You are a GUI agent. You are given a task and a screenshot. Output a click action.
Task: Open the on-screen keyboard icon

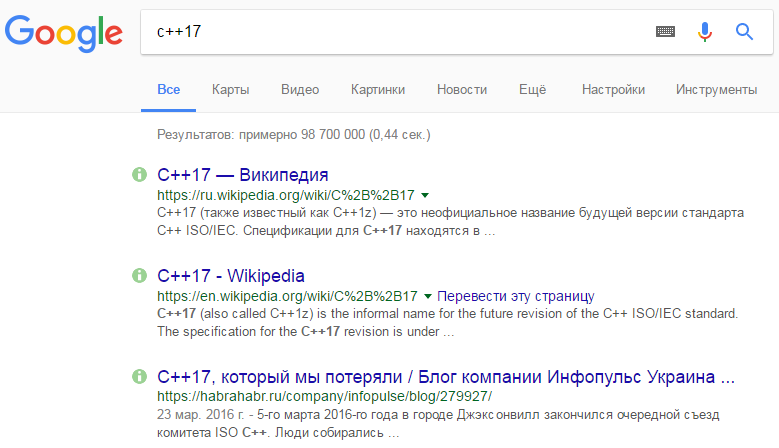pos(665,32)
